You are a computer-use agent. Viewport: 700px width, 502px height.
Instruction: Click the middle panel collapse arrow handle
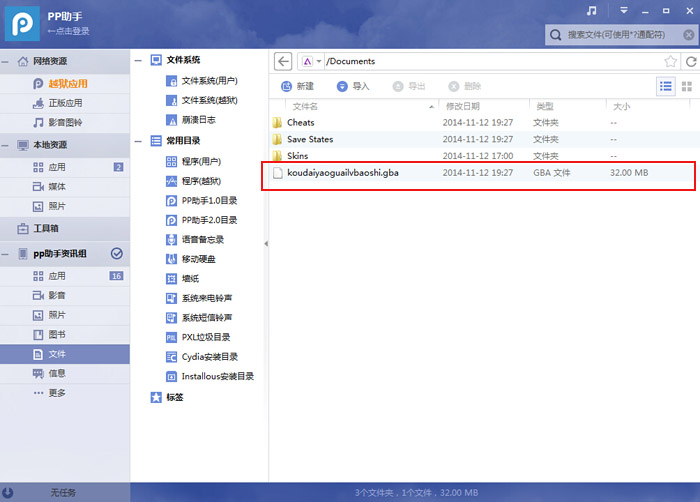tap(266, 244)
